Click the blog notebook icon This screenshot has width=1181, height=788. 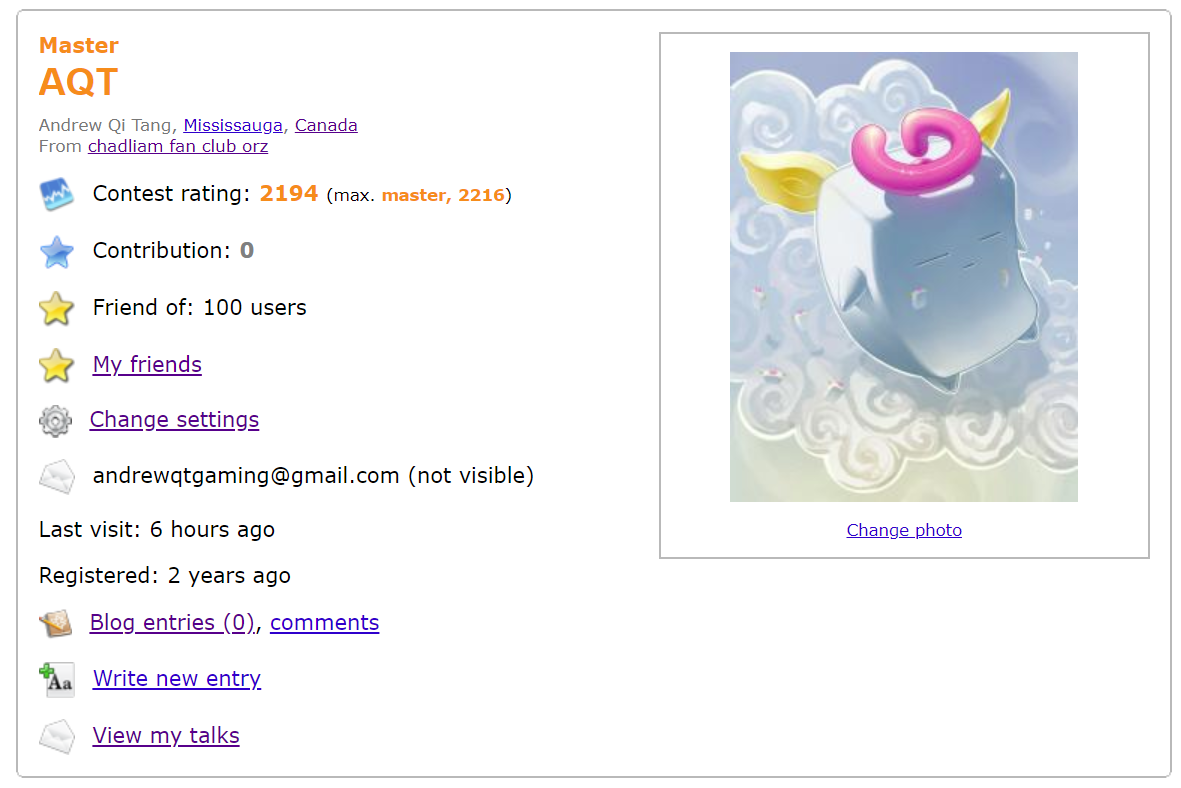56,623
